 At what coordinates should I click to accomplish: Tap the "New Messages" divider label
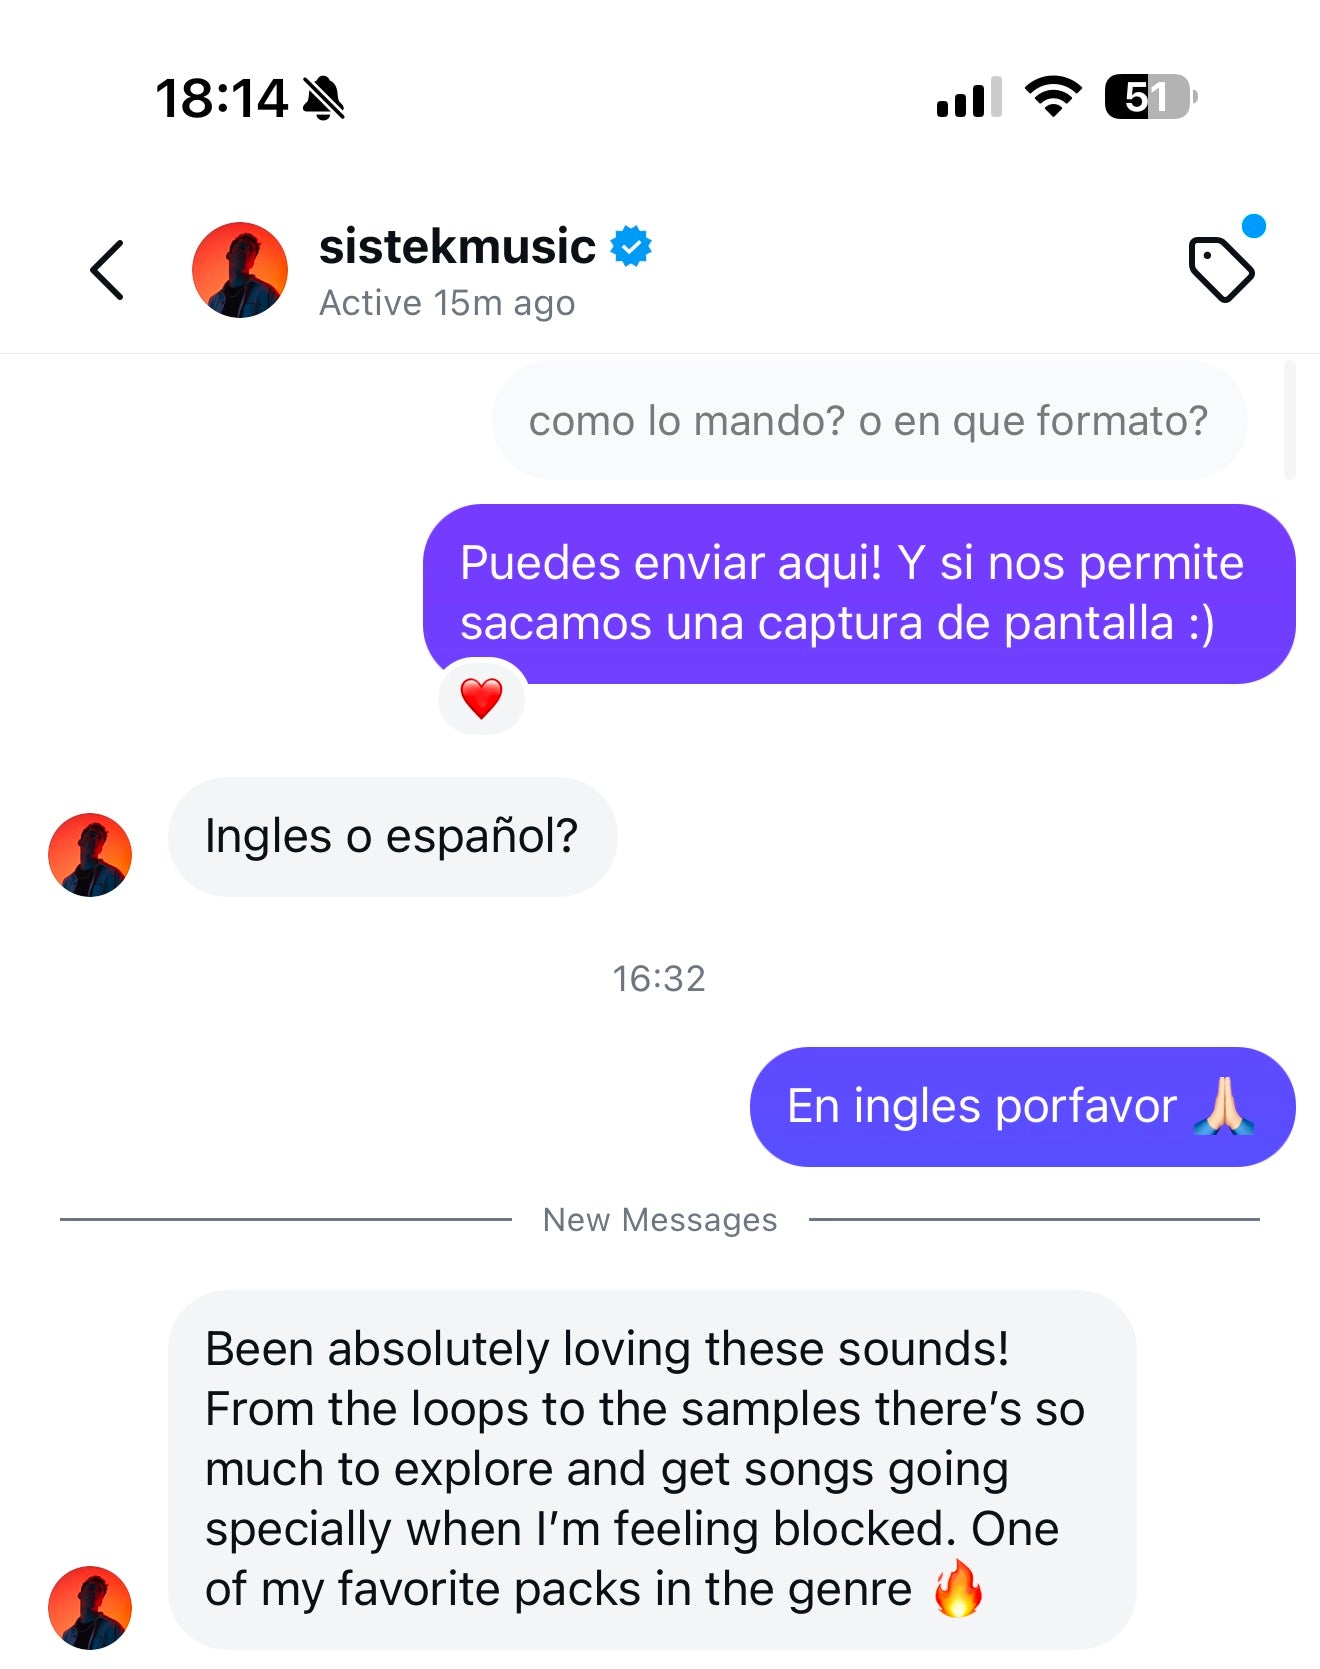pyautogui.click(x=660, y=1220)
